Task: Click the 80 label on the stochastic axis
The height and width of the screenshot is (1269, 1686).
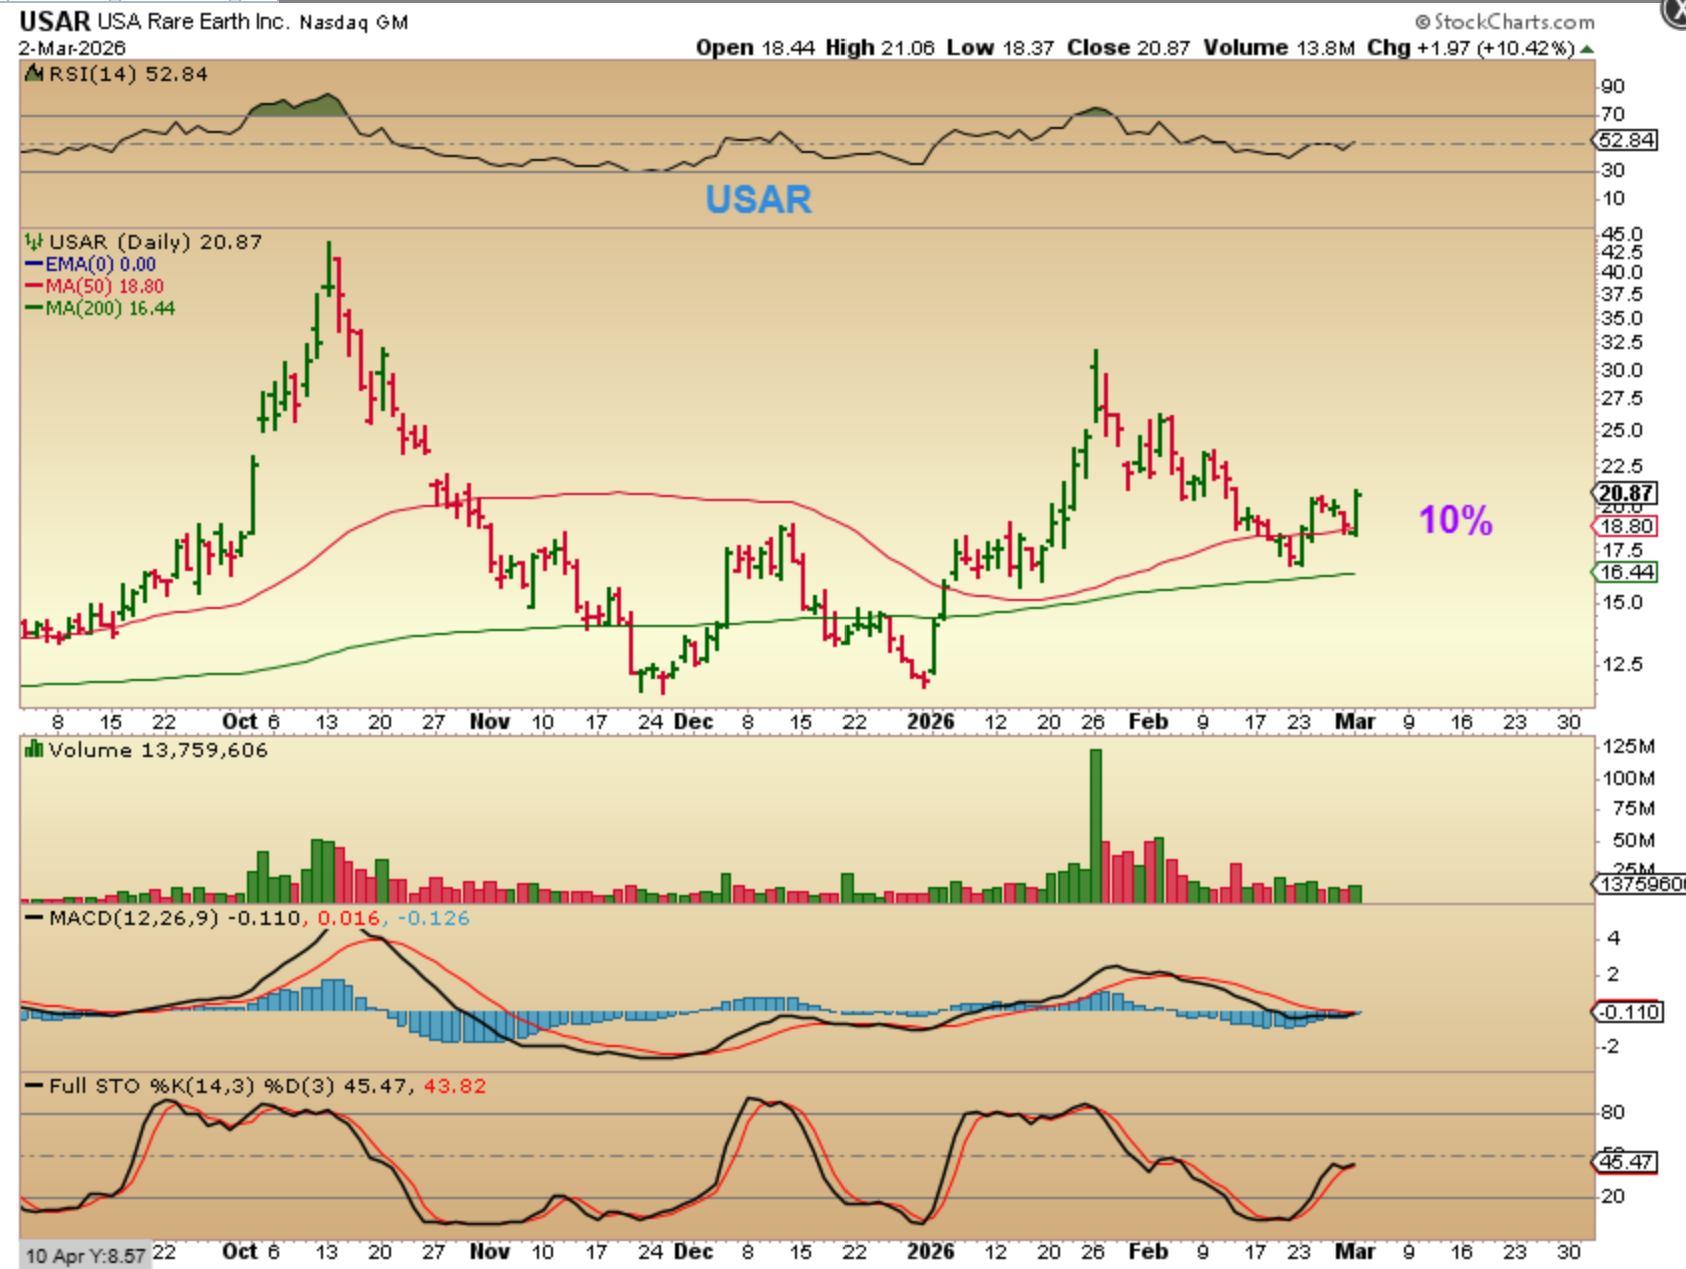Action: 1613,1112
